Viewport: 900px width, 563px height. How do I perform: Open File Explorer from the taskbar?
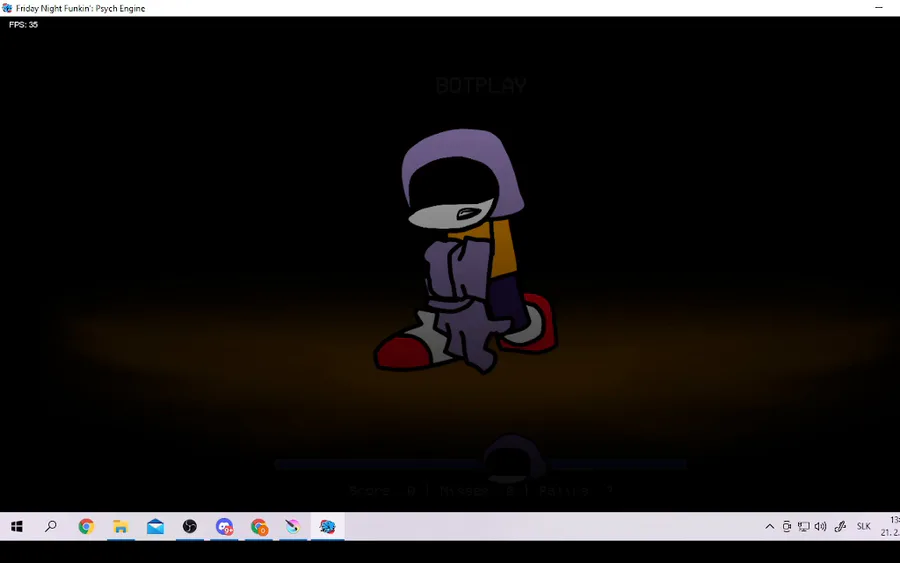point(121,526)
